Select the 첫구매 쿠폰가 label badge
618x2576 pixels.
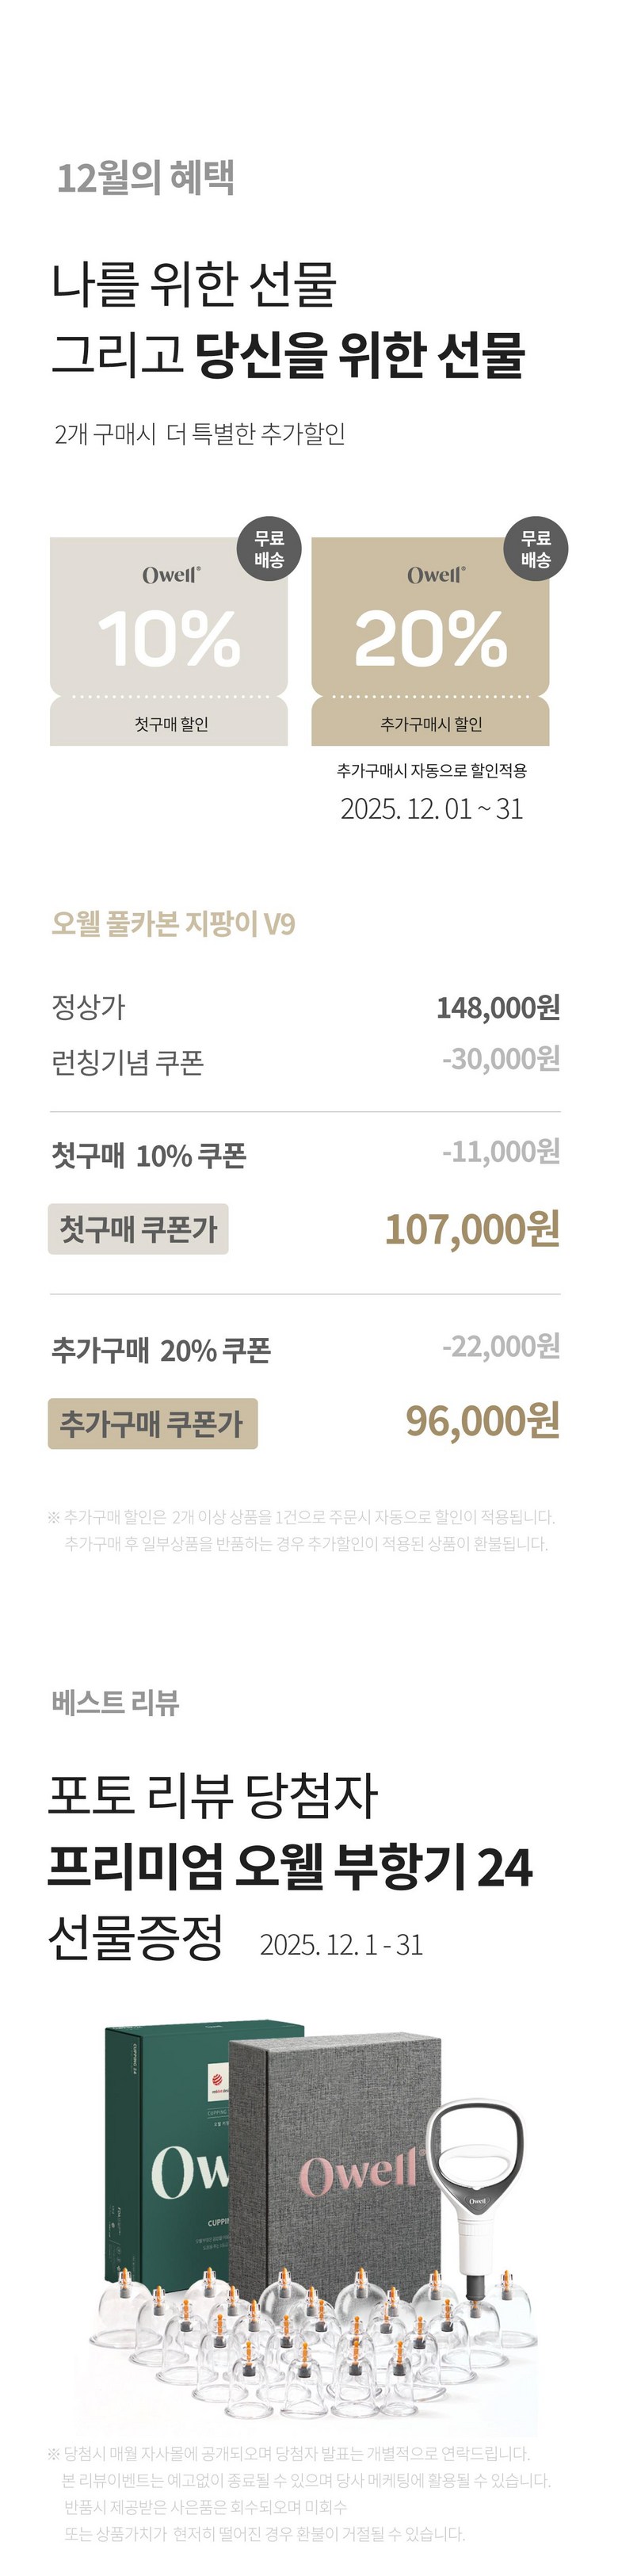tap(138, 1229)
